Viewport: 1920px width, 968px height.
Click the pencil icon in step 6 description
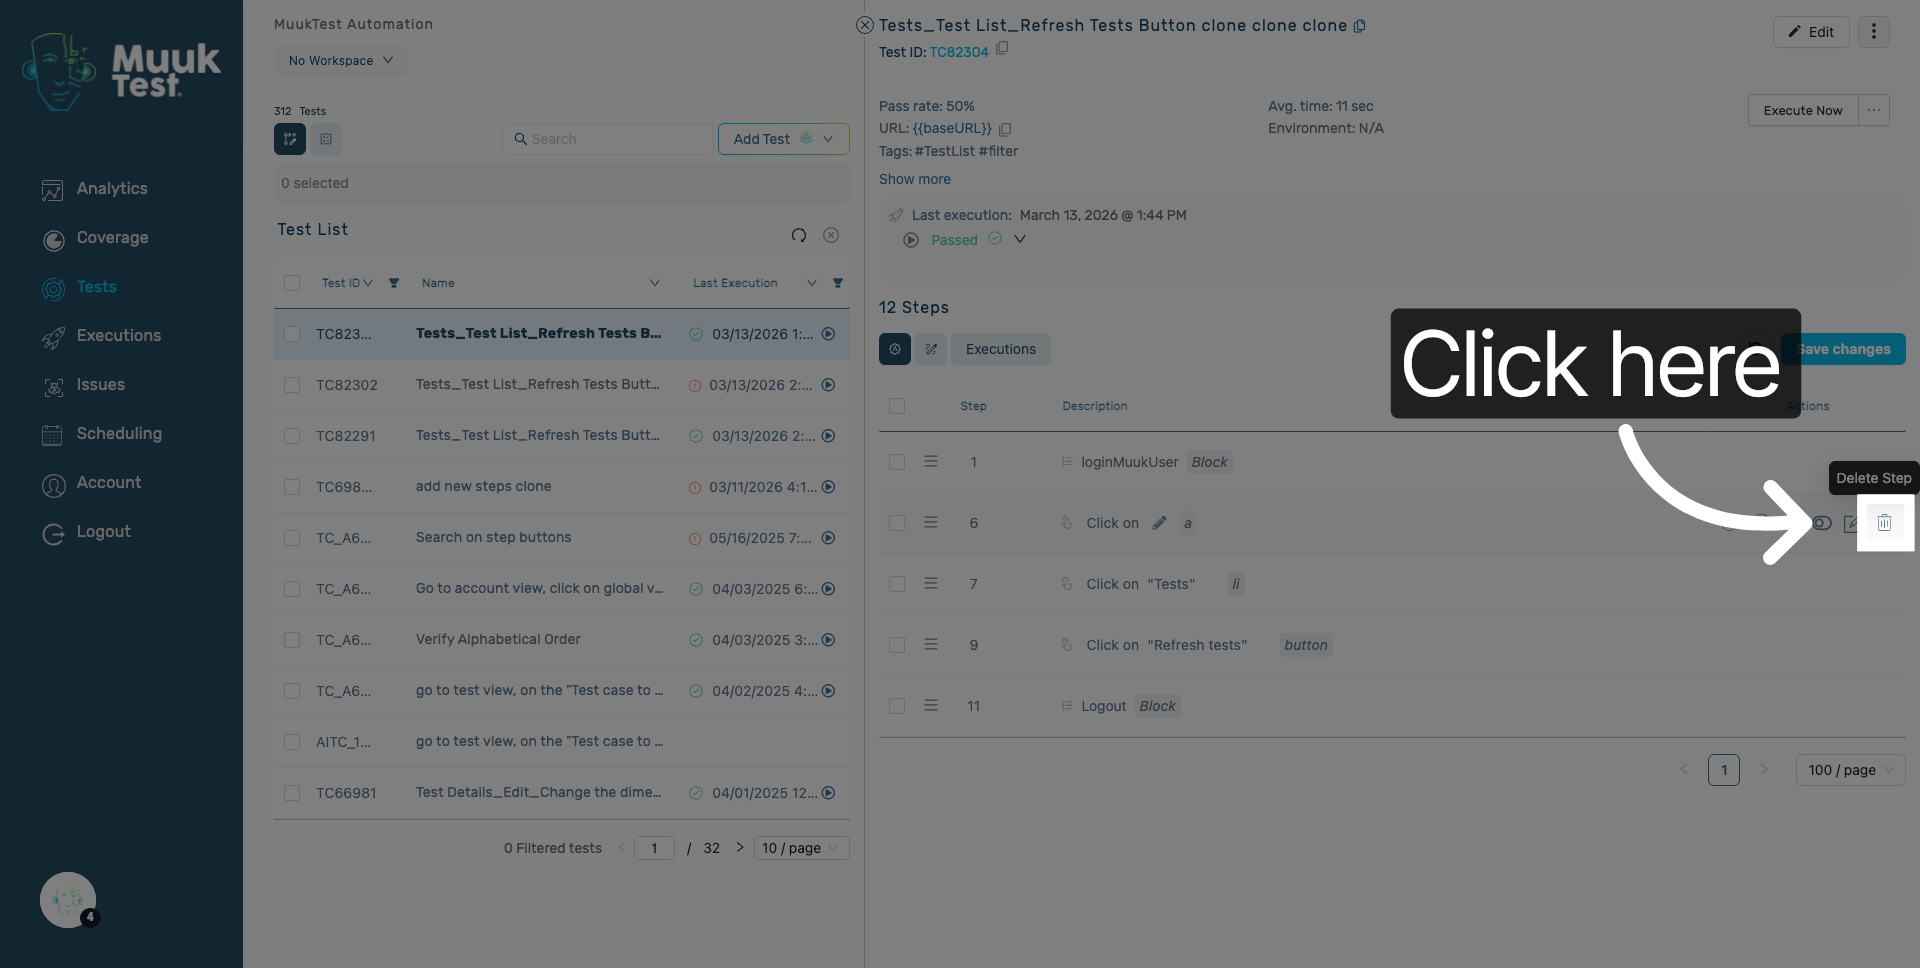coord(1159,523)
